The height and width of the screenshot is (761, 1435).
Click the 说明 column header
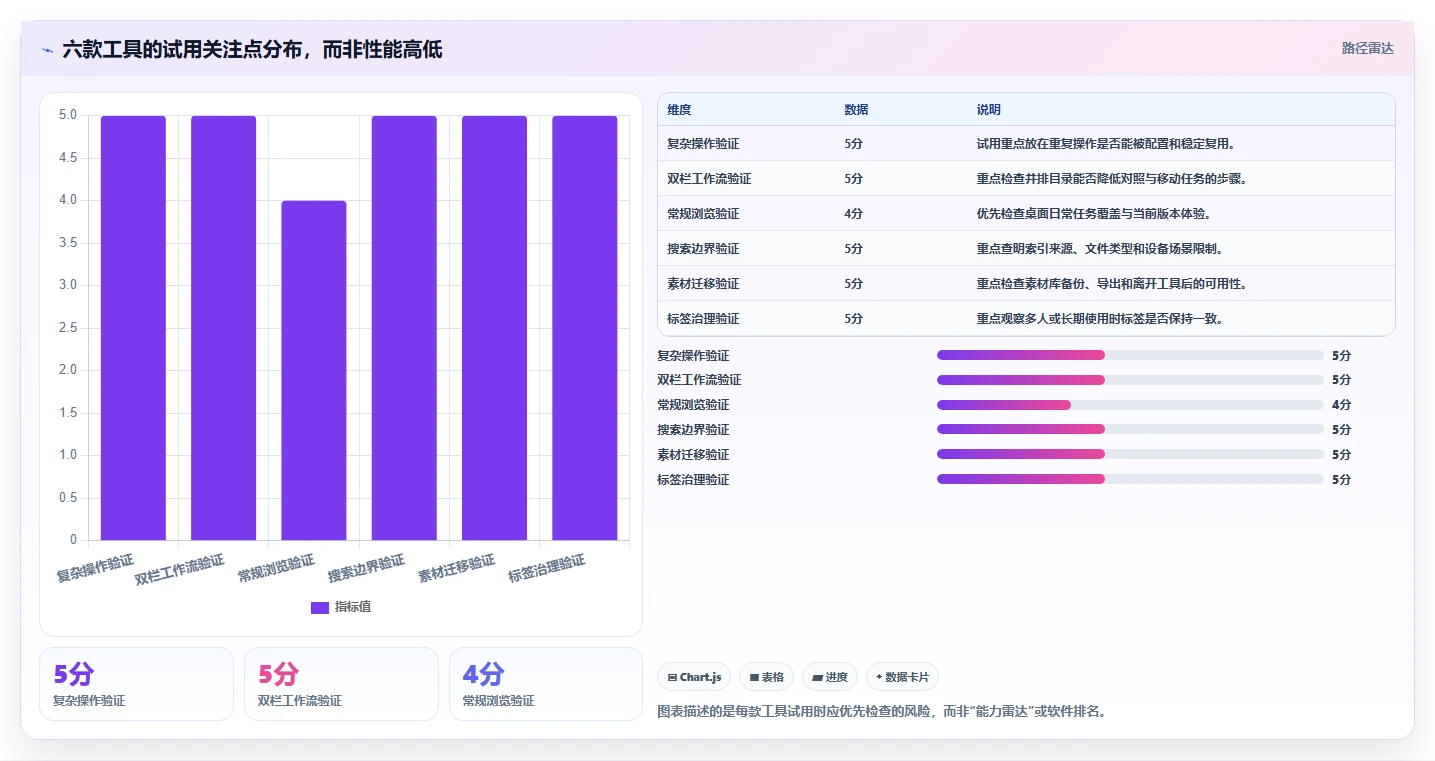989,110
